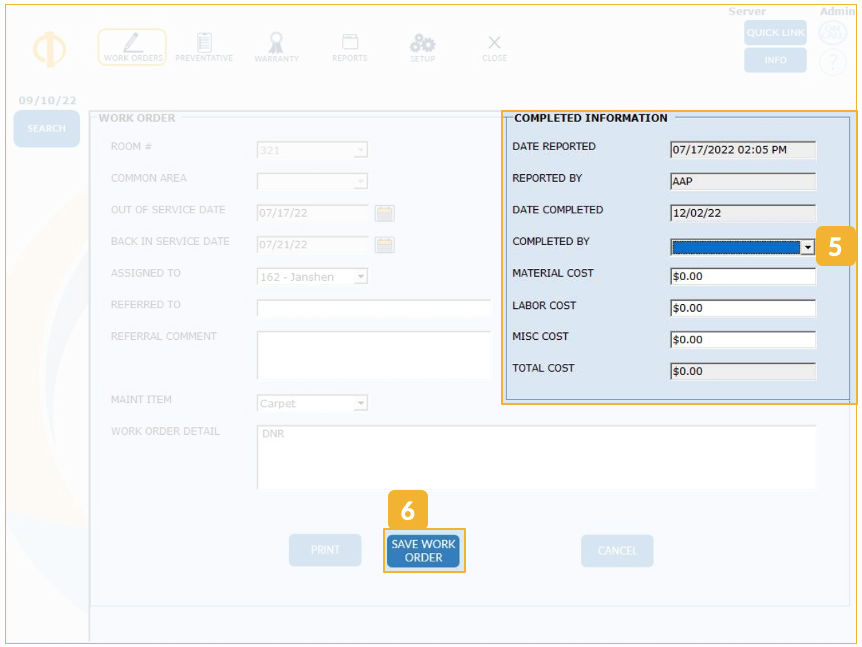Click the Close X icon in toolbar
This screenshot has height=647, width=862.
pyautogui.click(x=494, y=47)
